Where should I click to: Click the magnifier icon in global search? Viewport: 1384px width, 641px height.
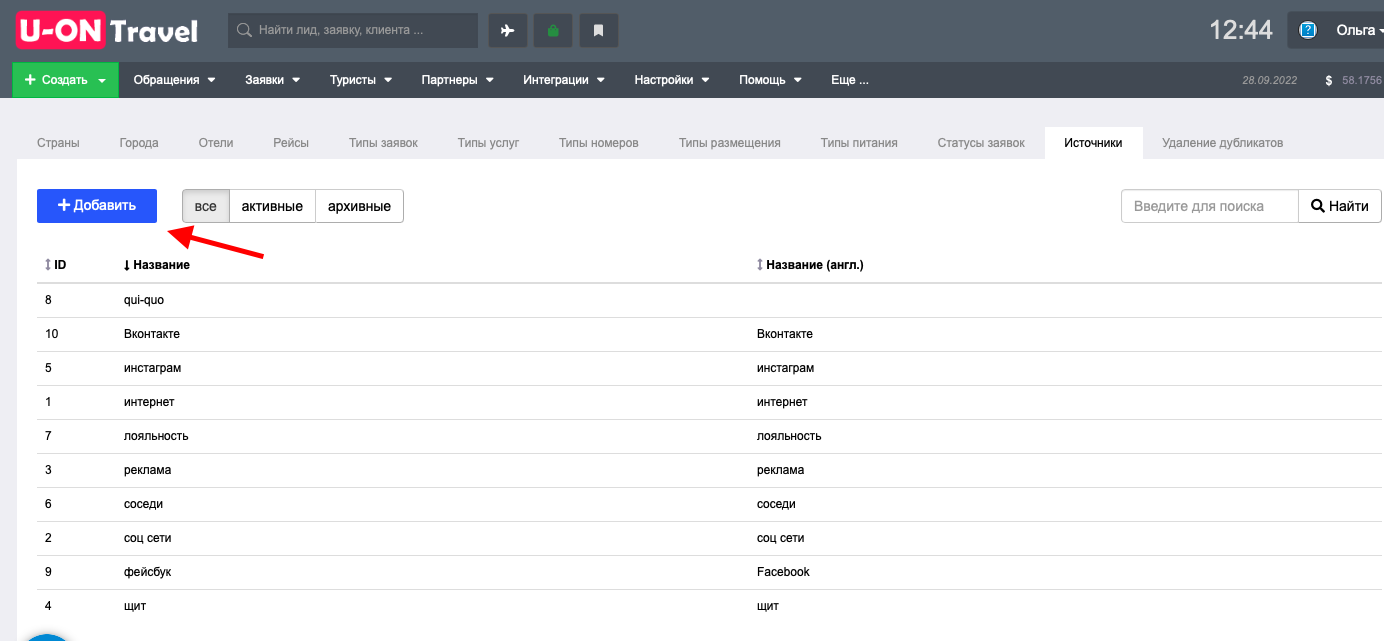click(x=243, y=31)
